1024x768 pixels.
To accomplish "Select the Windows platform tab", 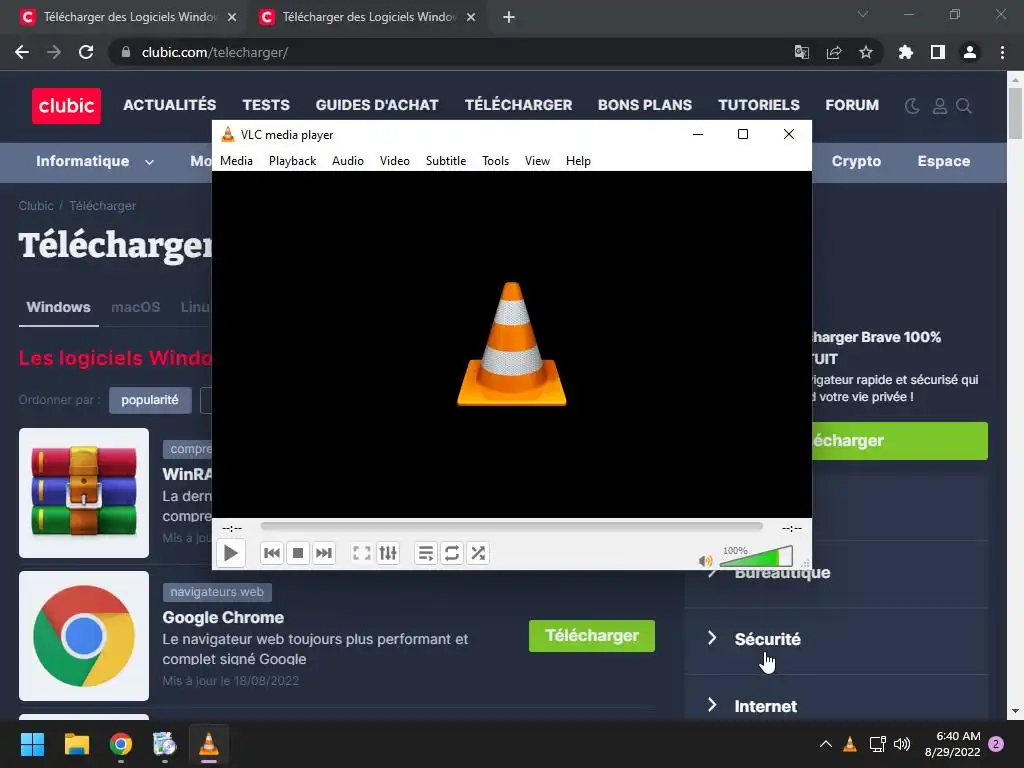I will tap(58, 307).
